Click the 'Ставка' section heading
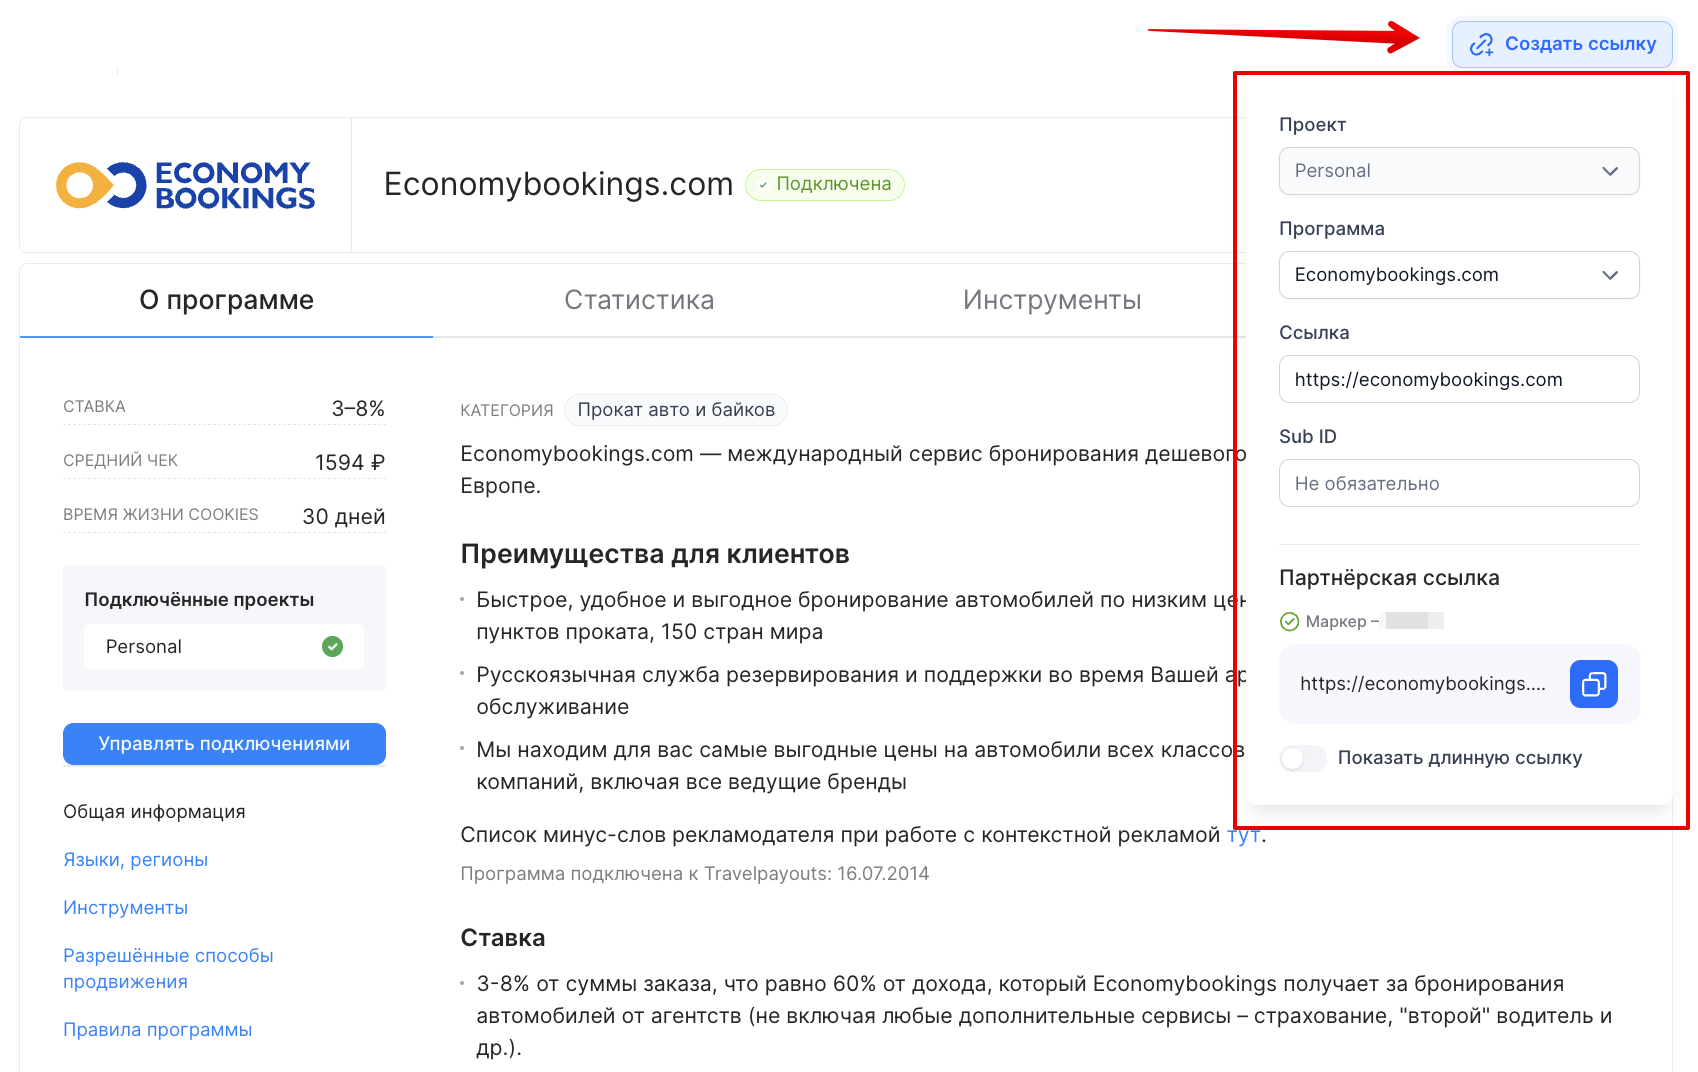This screenshot has height=1072, width=1698. [503, 938]
